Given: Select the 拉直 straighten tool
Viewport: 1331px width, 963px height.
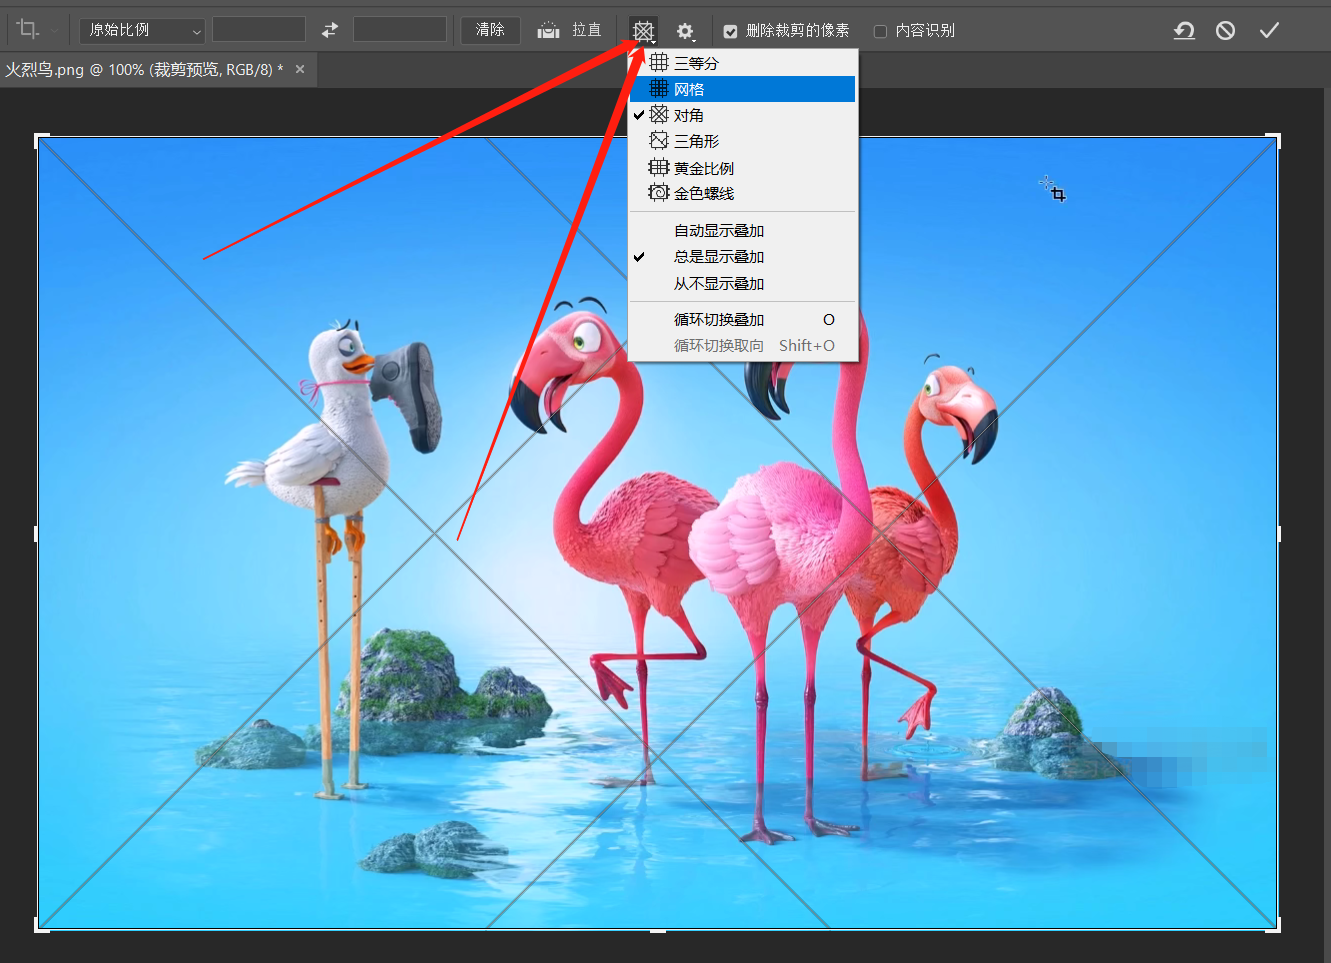Looking at the screenshot, I should click(x=569, y=30).
